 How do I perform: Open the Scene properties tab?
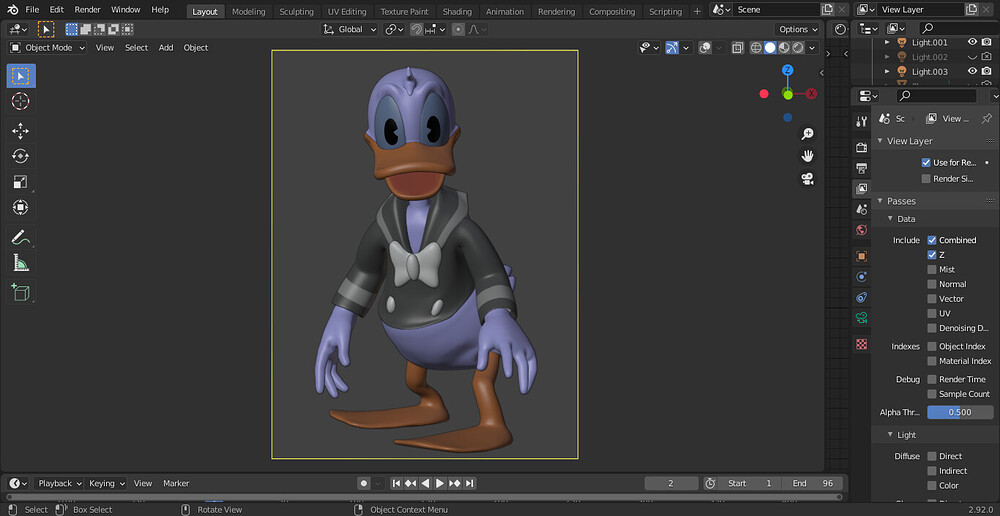[x=862, y=209]
